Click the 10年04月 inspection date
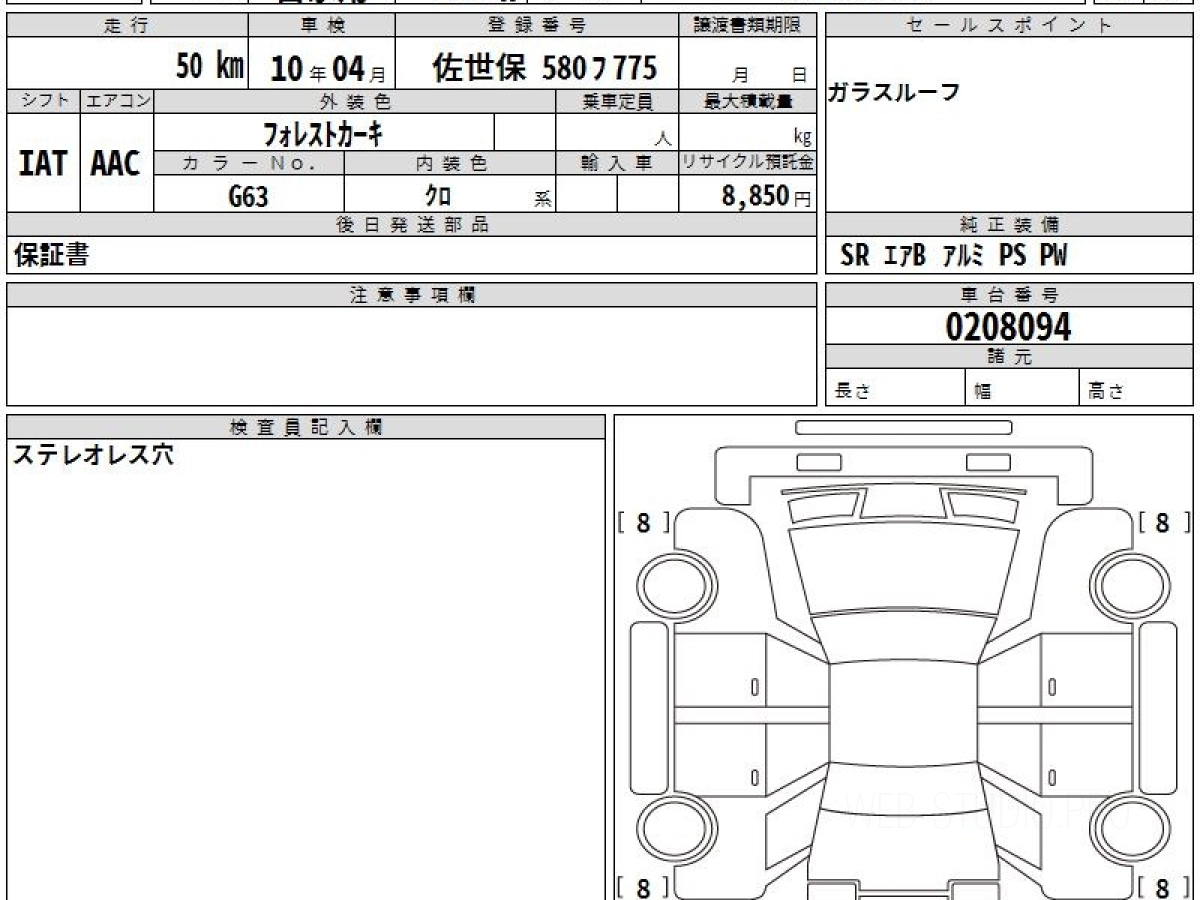 [320, 69]
